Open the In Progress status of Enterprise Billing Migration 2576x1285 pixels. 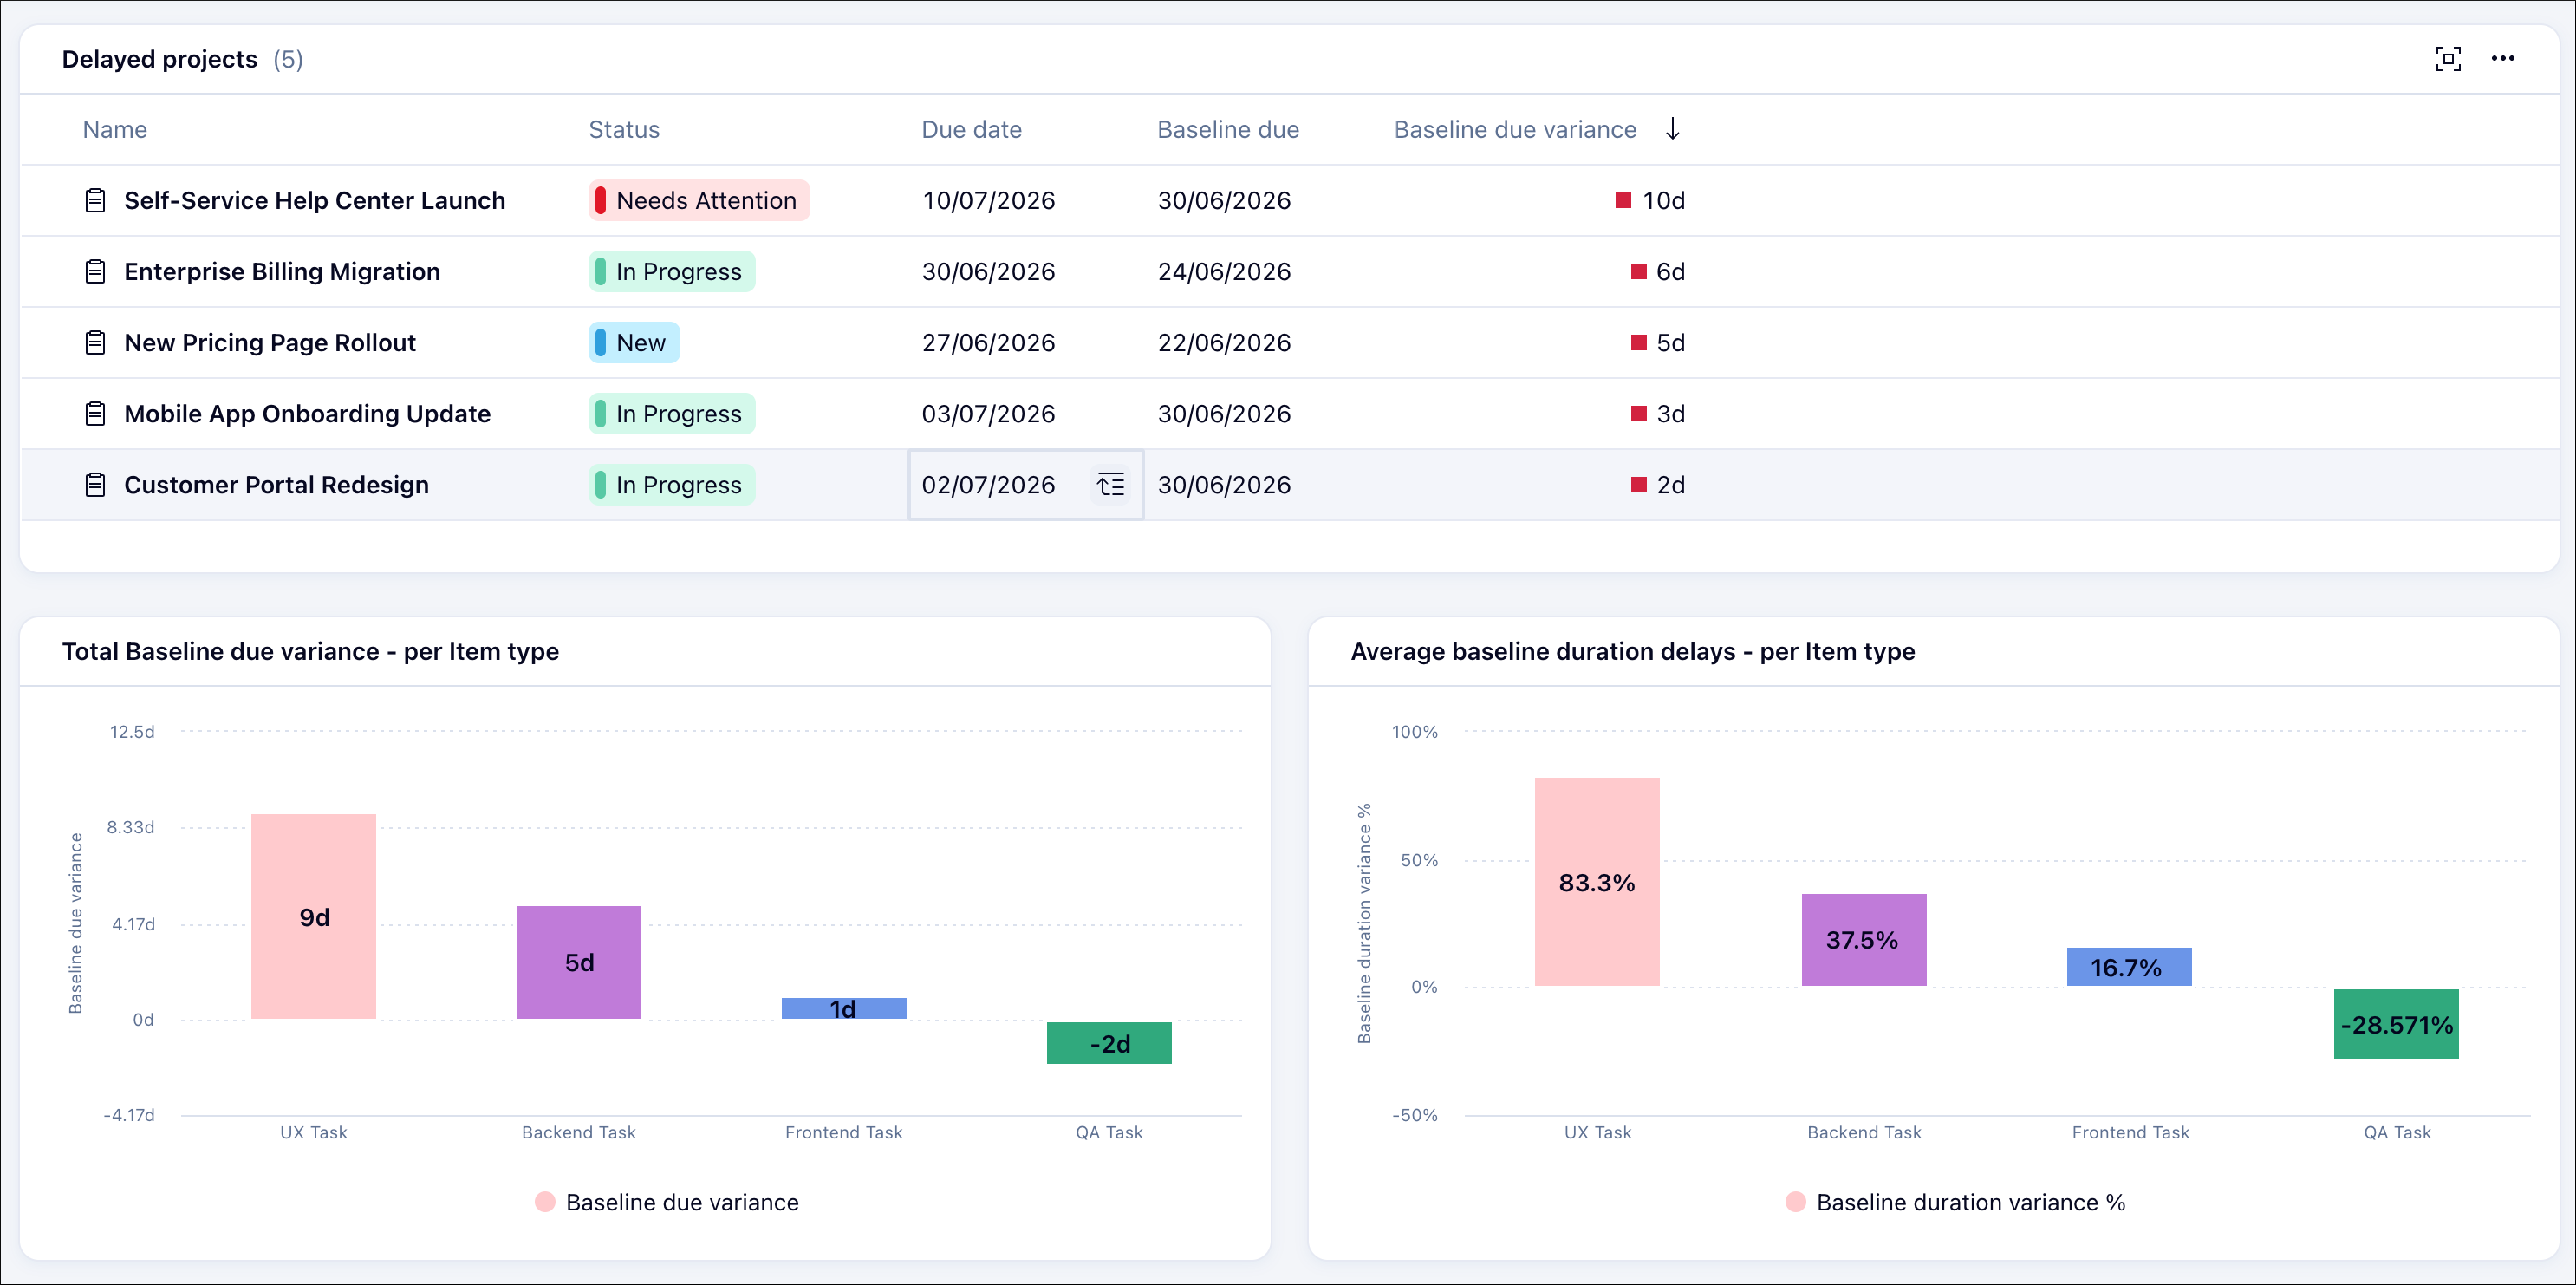point(672,272)
